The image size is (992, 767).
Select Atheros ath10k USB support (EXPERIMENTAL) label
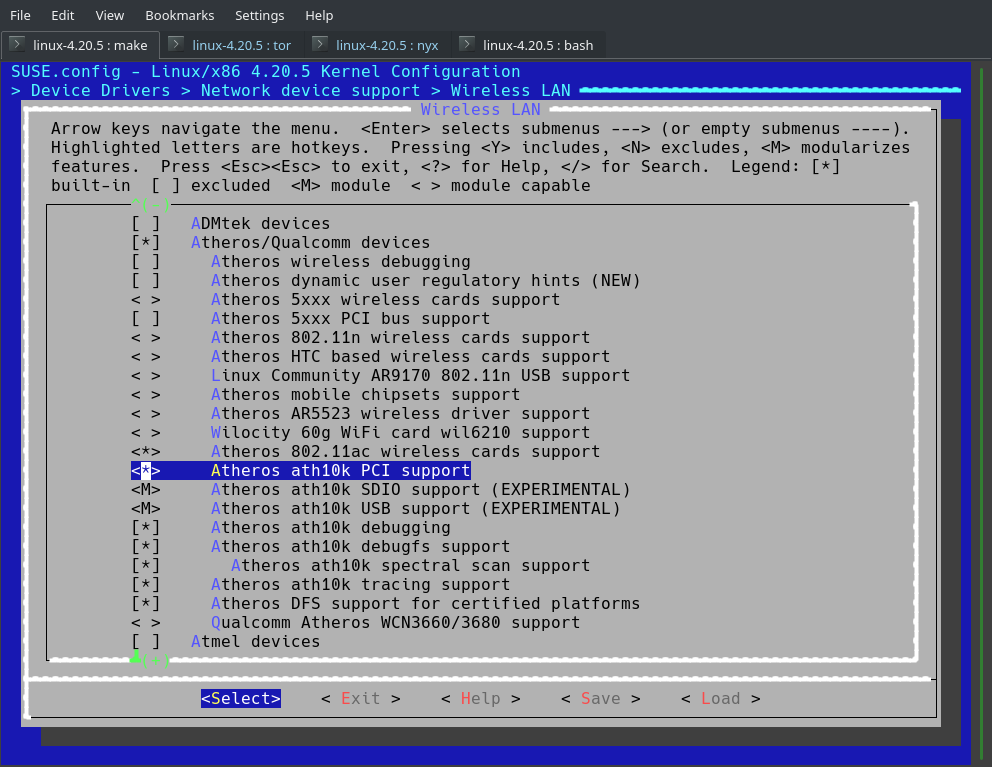(x=416, y=509)
